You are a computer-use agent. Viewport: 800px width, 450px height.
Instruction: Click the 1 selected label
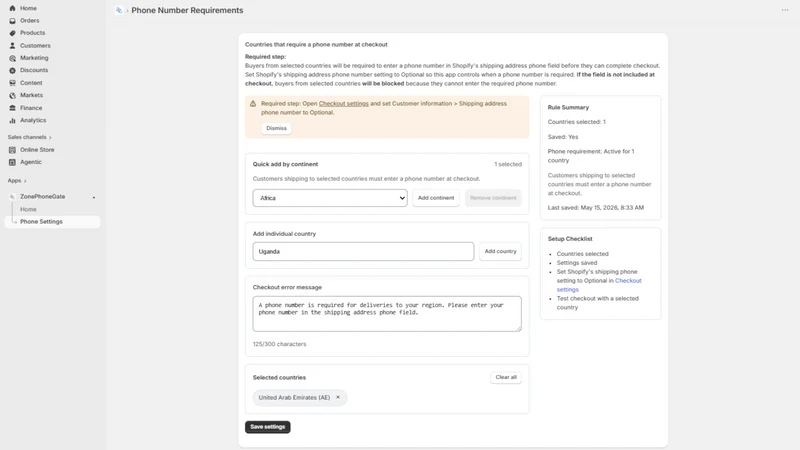pyautogui.click(x=508, y=164)
